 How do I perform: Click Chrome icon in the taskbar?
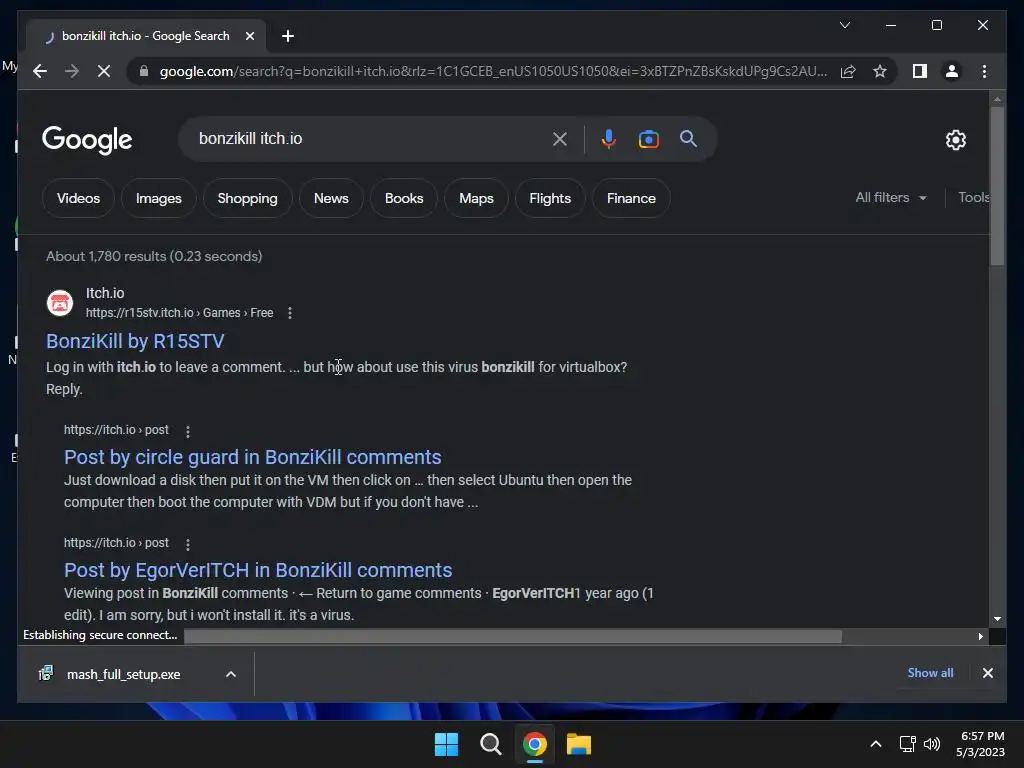[534, 744]
